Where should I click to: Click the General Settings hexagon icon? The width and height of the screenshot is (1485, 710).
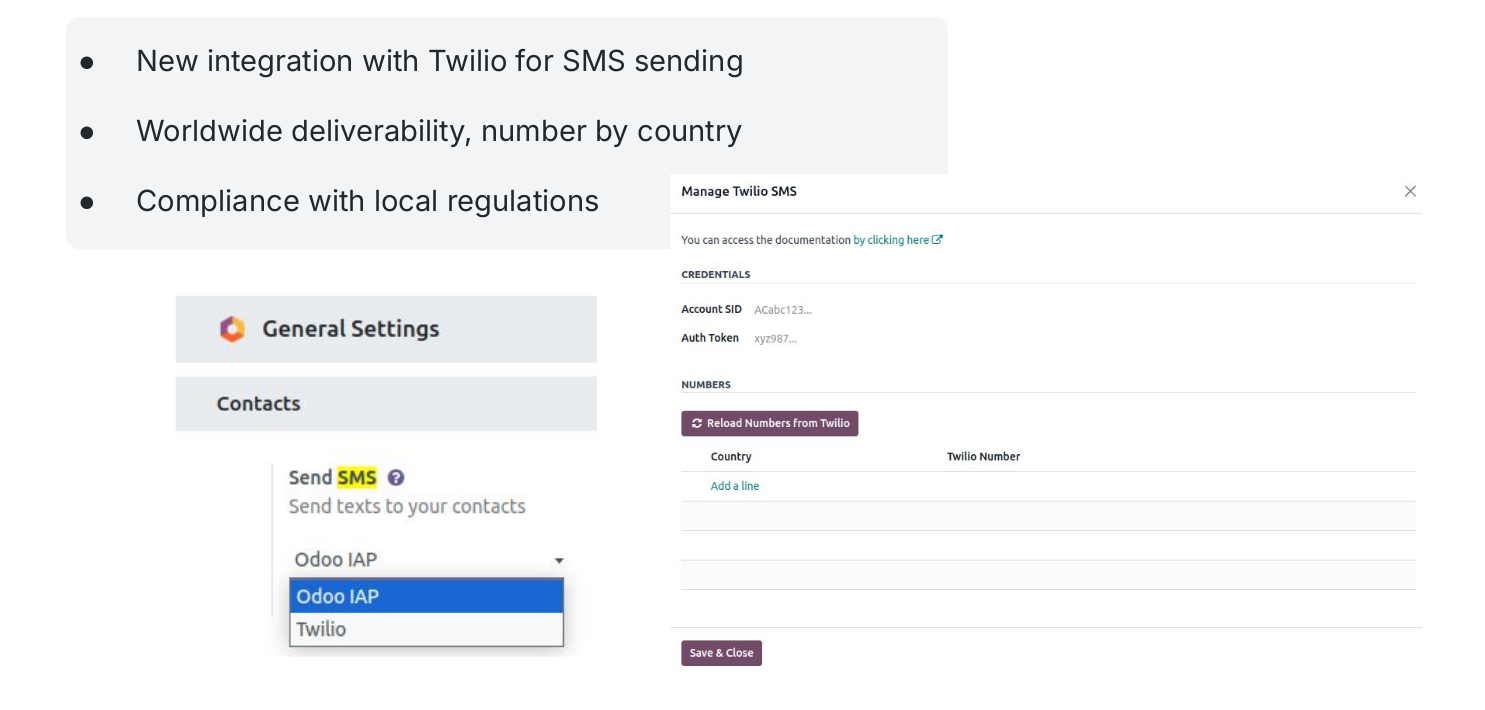[232, 329]
